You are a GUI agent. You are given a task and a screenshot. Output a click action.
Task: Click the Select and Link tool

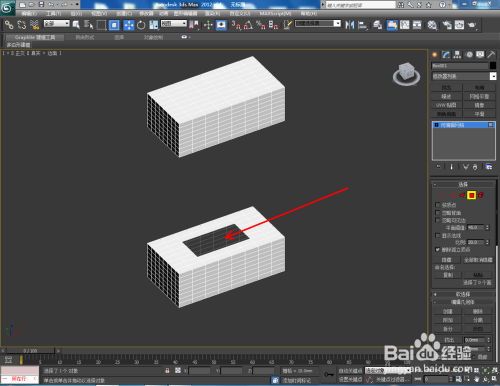(9, 25)
